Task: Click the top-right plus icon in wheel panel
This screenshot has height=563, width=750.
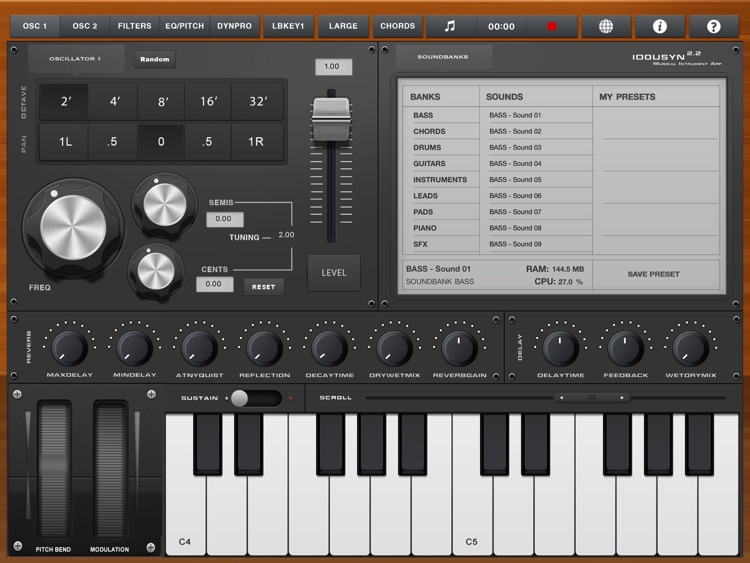Action: click(151, 394)
